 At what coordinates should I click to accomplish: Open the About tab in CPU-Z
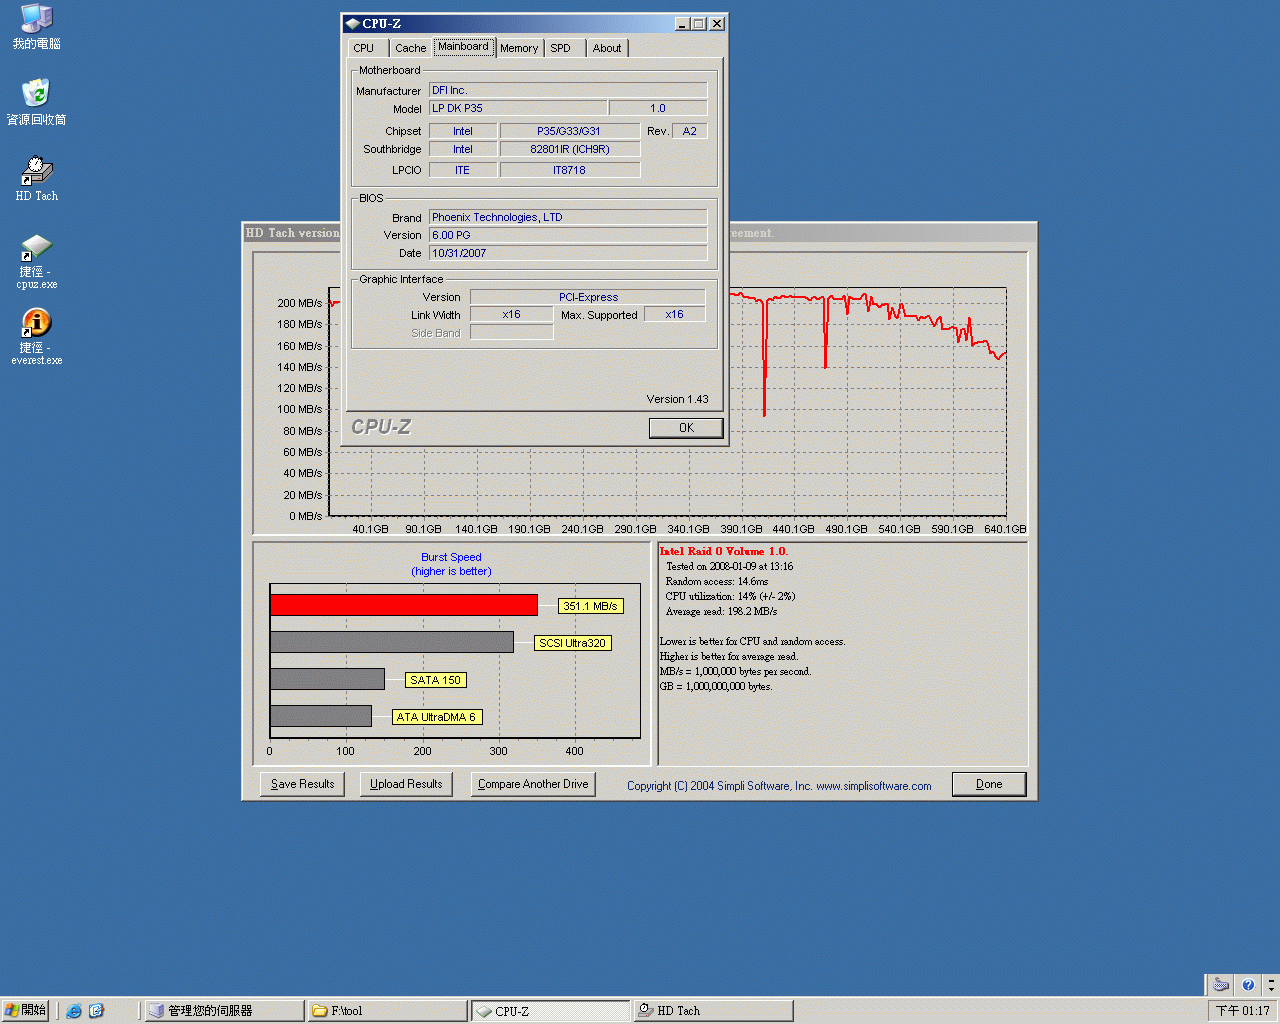tap(606, 48)
